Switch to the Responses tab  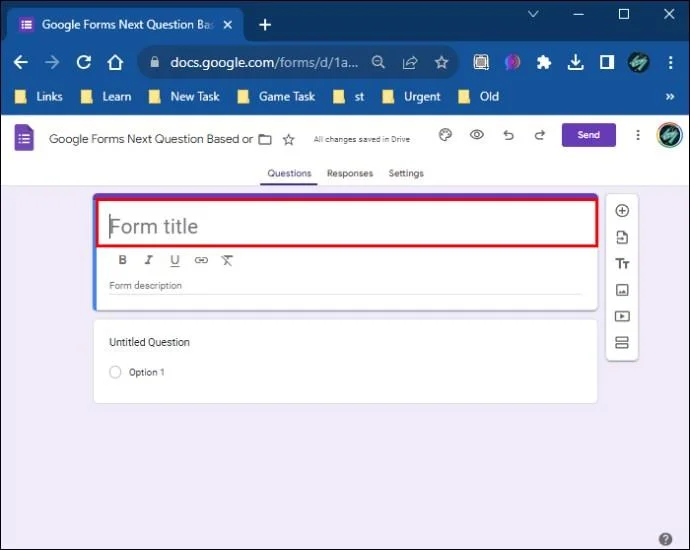point(350,173)
